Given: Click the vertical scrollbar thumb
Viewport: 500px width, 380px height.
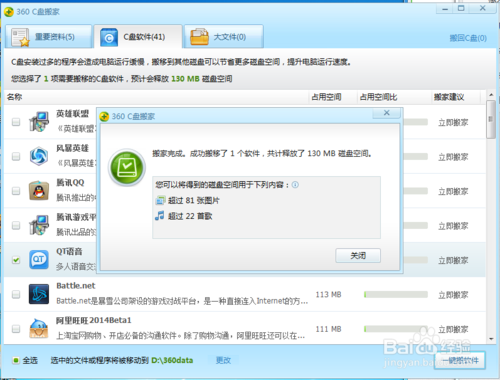Looking at the screenshot, I should pyautogui.click(x=491, y=119).
